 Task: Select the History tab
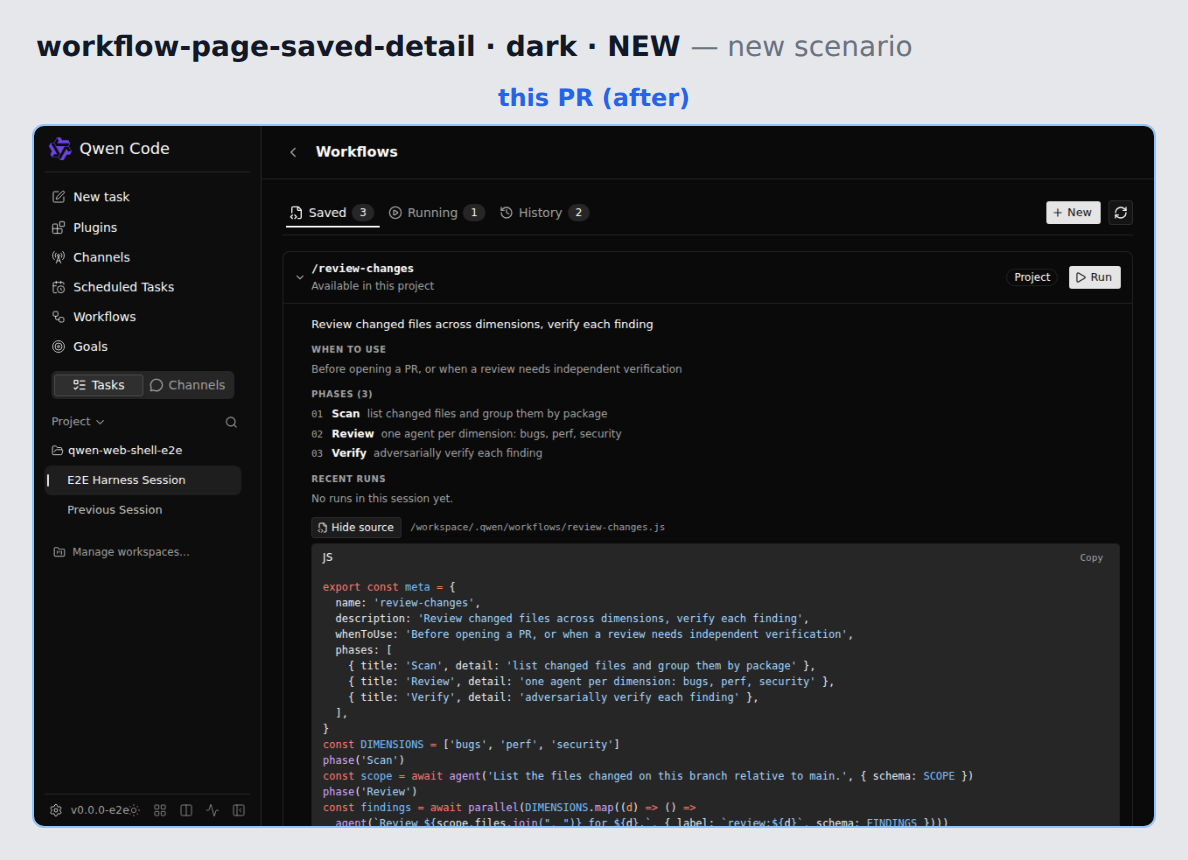[543, 213]
